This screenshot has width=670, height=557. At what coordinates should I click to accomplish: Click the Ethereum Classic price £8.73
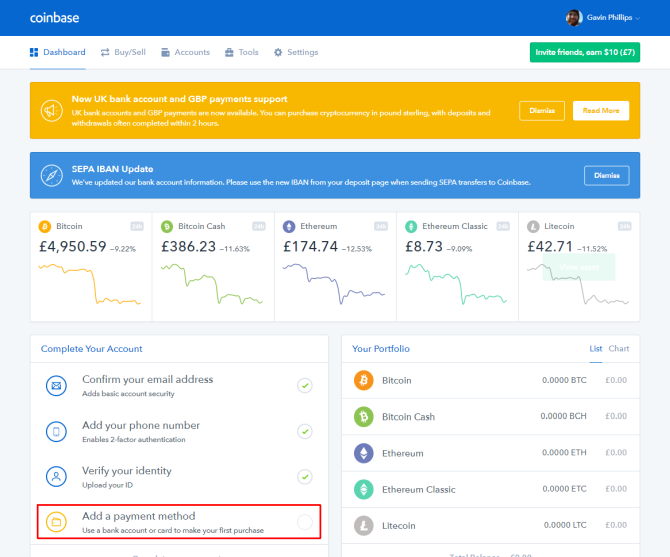pos(424,246)
